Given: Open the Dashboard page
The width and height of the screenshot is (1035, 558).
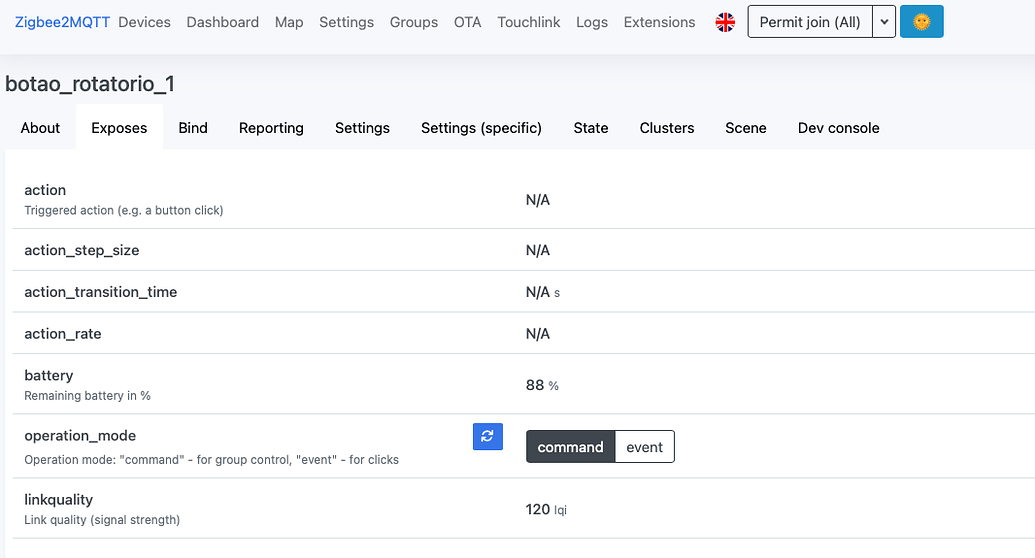Looking at the screenshot, I should pos(223,22).
